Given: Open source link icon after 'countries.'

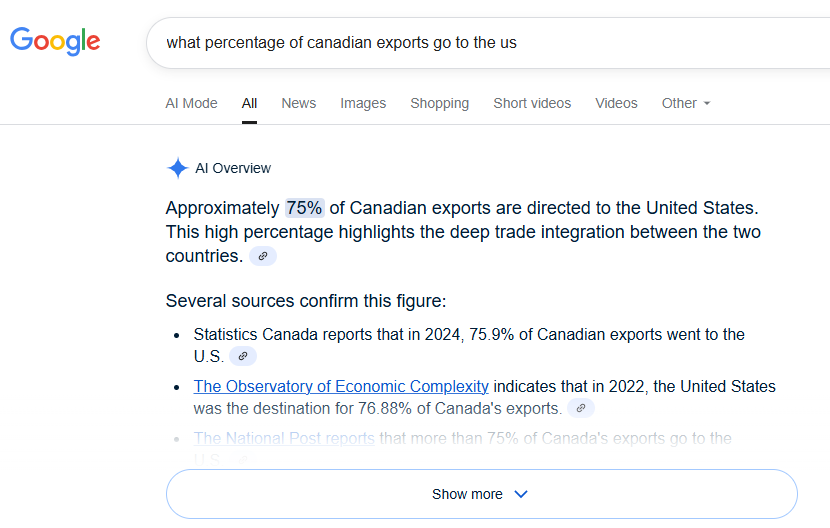Looking at the screenshot, I should (263, 256).
